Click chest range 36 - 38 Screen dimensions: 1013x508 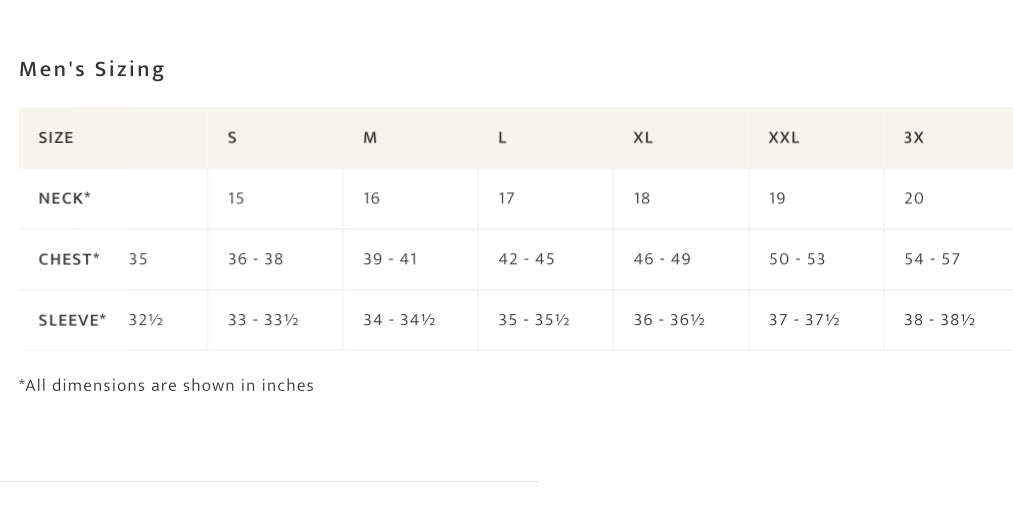pyautogui.click(x=256, y=259)
